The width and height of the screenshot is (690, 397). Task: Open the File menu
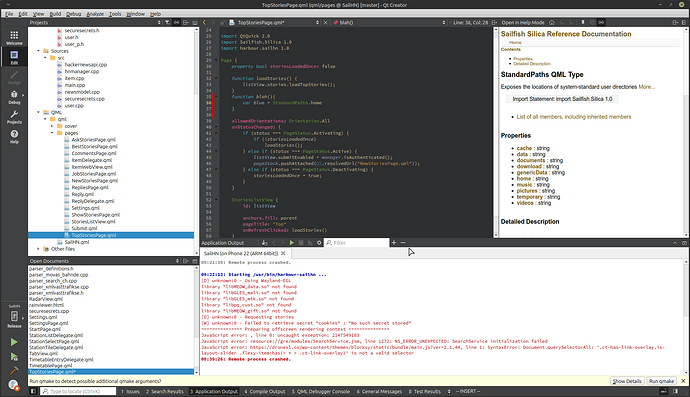coord(9,14)
